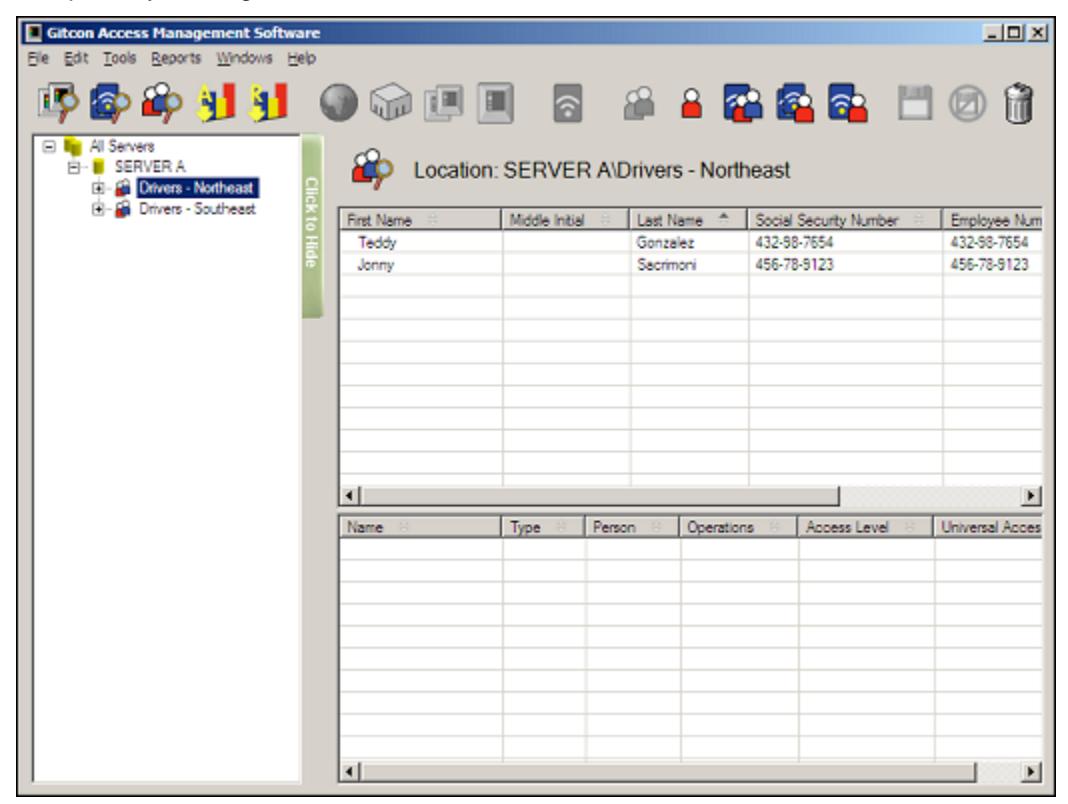Sort lower grid by Operations column

tap(738, 527)
